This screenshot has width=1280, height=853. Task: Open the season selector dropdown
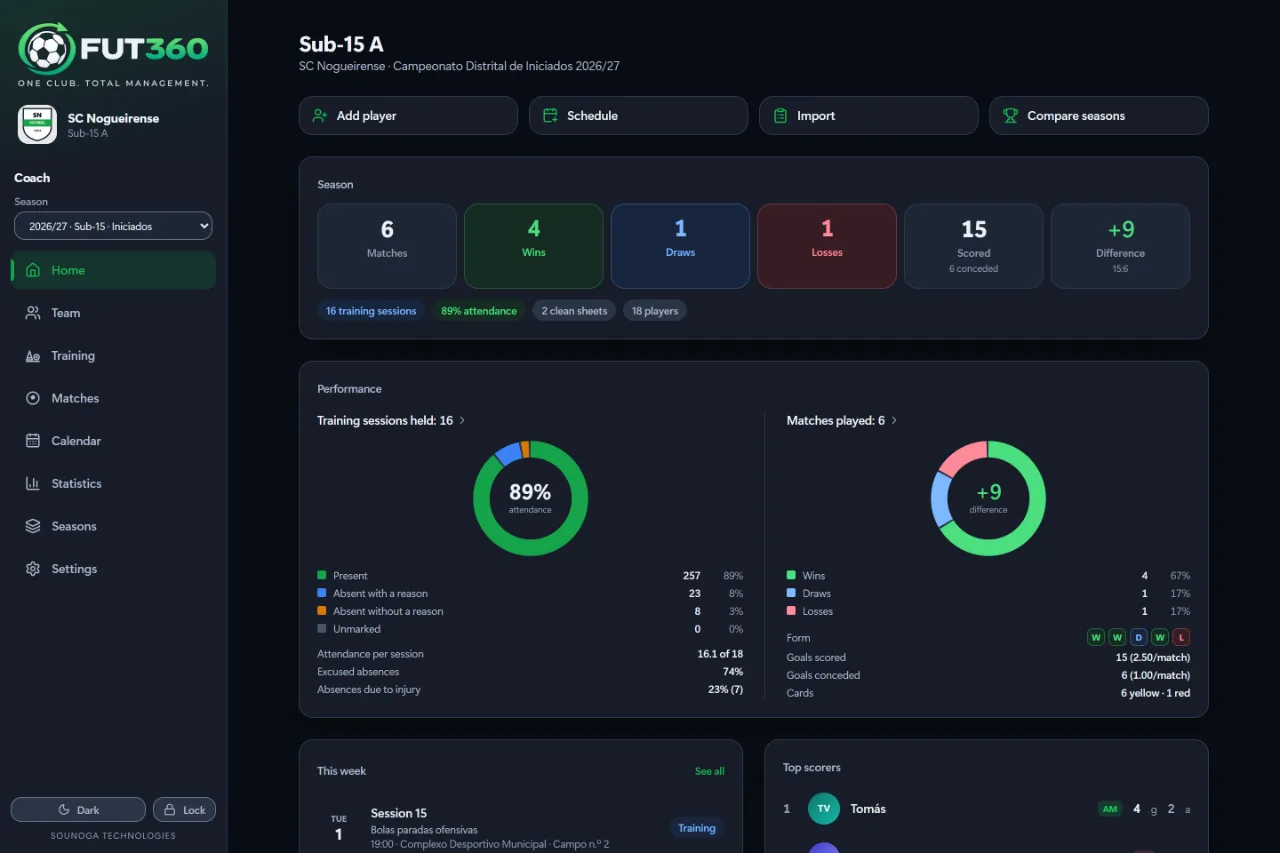pos(113,226)
